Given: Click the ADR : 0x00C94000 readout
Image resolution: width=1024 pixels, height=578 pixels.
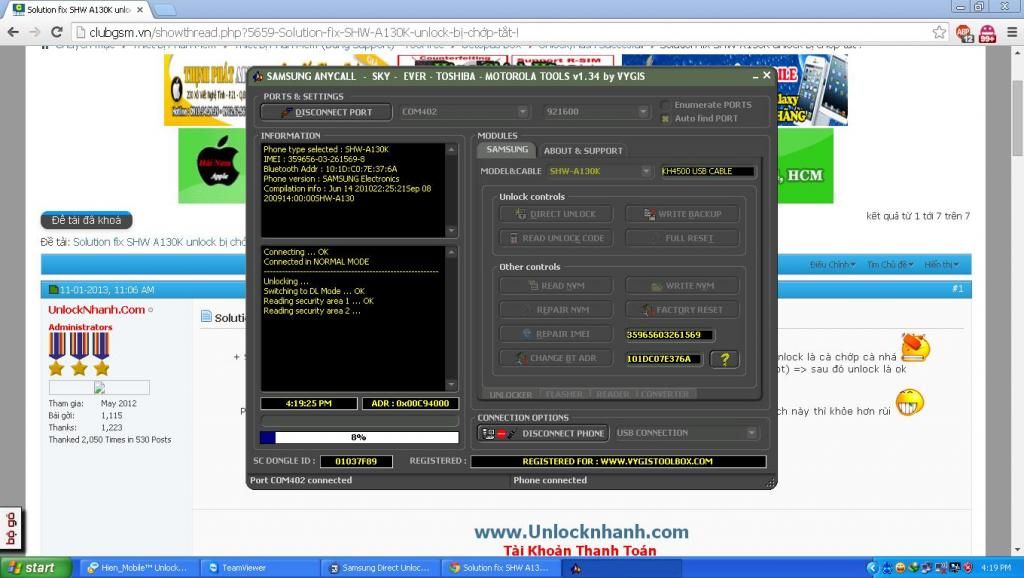Looking at the screenshot, I should (x=410, y=404).
